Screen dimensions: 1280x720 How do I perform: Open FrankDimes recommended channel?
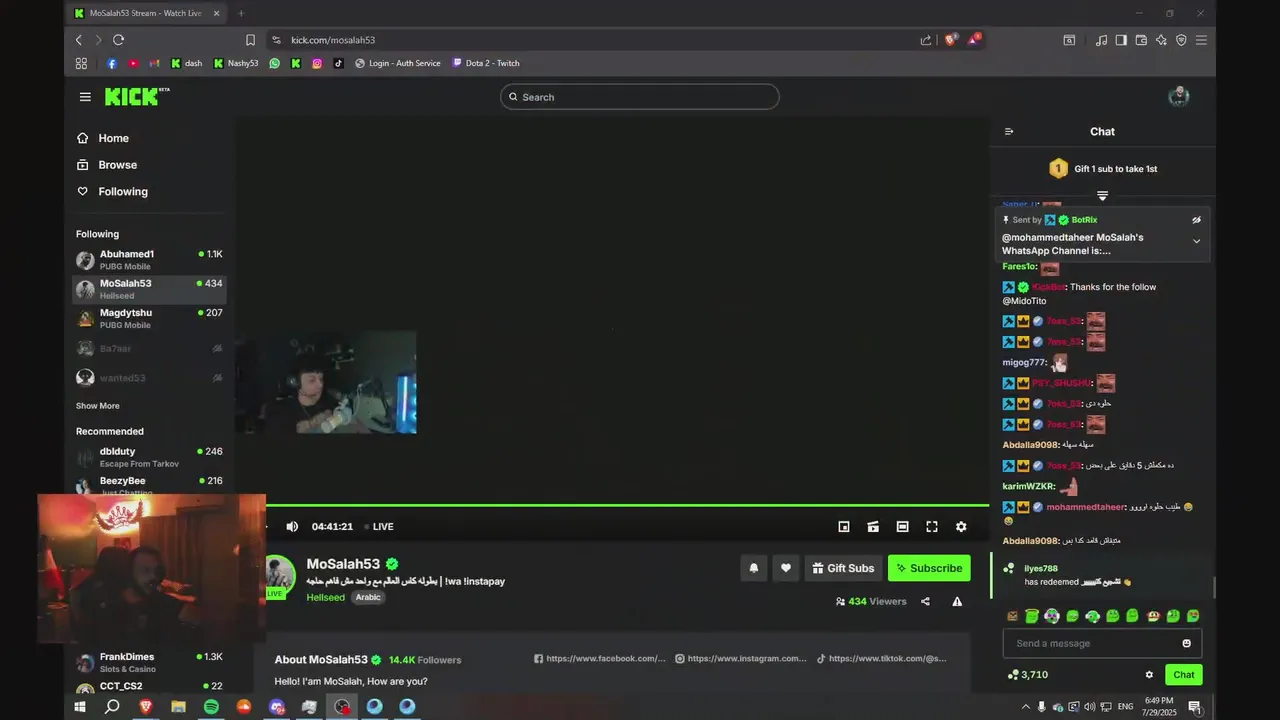149,662
